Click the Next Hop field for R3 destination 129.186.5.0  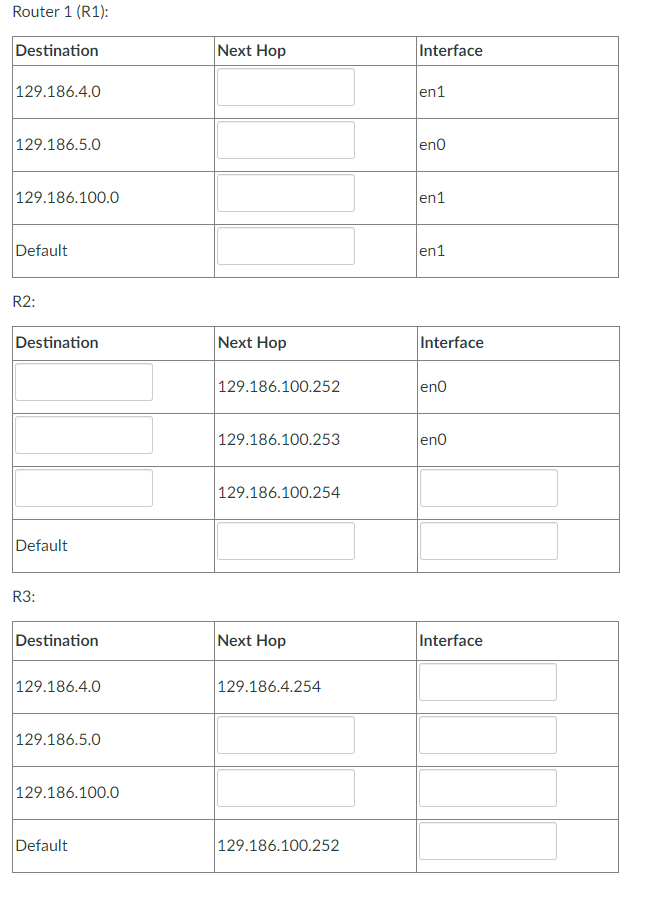pos(285,735)
